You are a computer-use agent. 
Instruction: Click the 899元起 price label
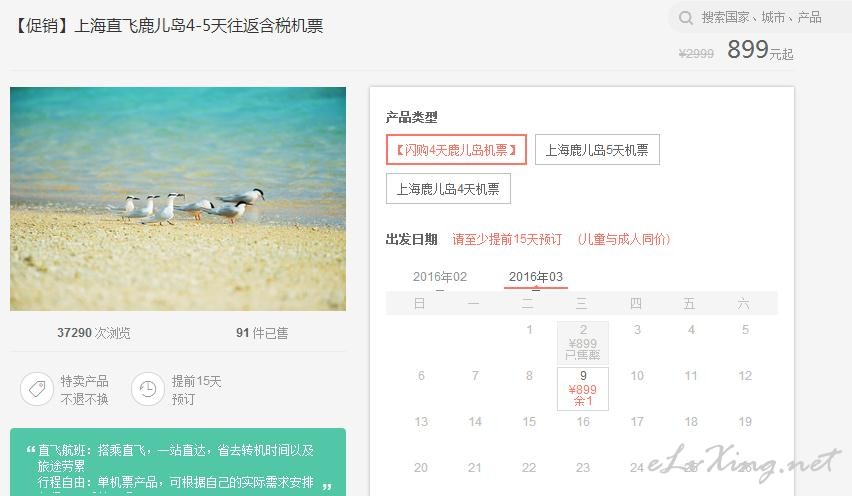[760, 49]
